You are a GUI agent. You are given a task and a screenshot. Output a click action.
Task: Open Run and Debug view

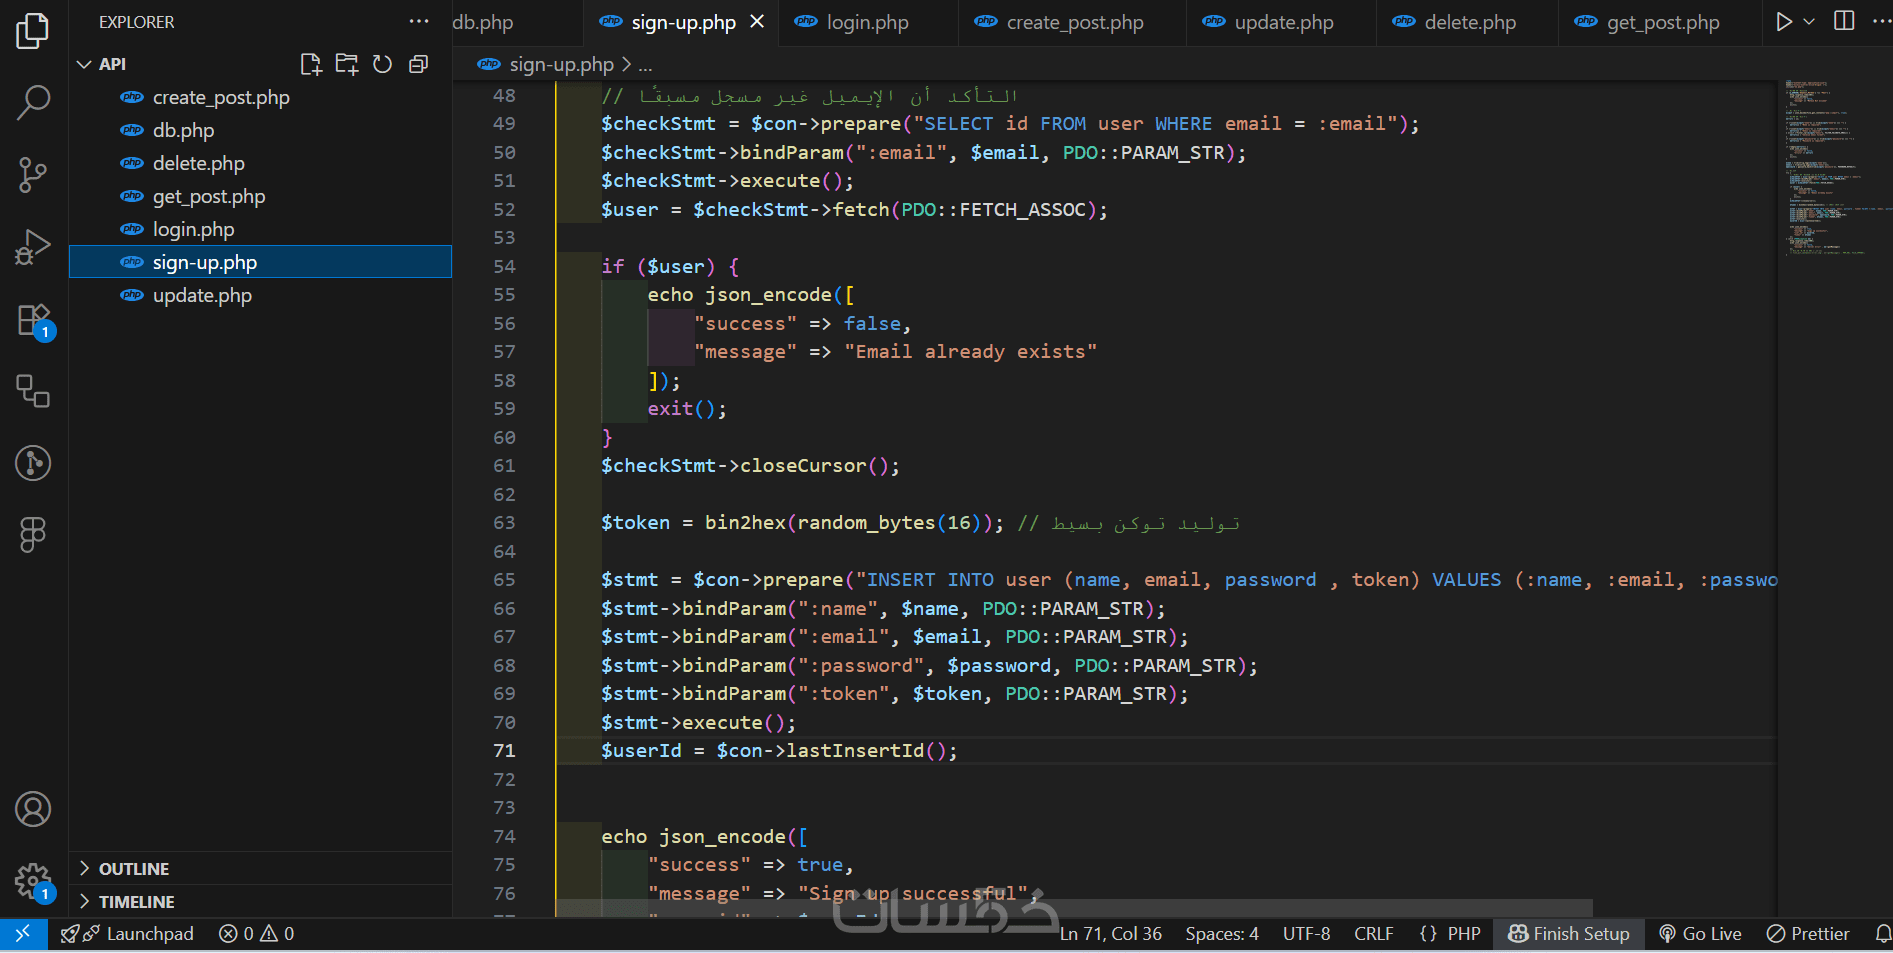(33, 247)
